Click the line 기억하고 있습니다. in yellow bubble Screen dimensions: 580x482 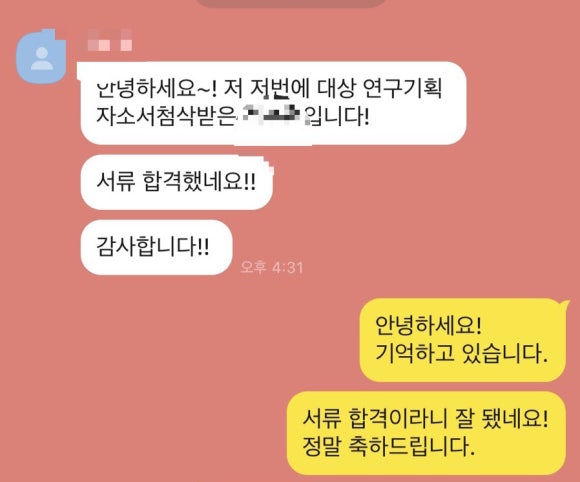tap(461, 353)
